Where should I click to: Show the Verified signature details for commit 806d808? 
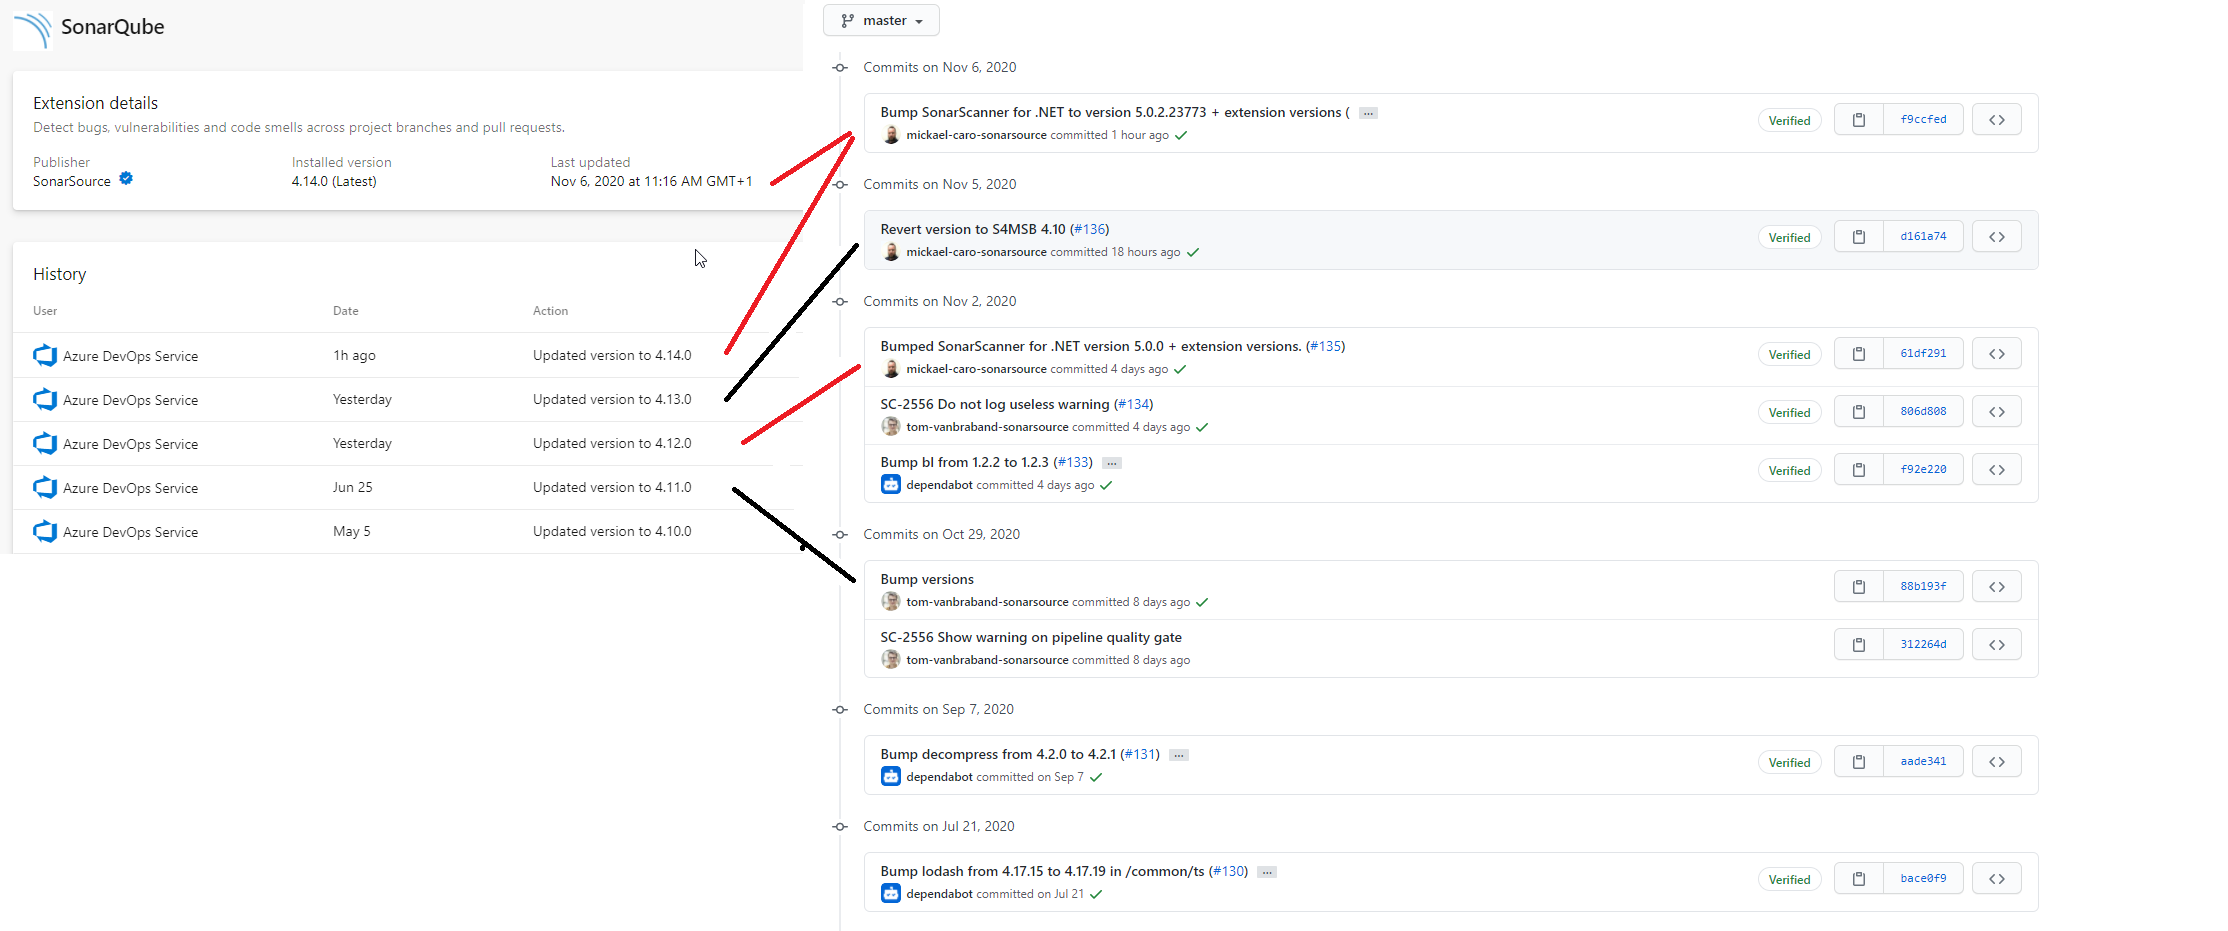click(1789, 412)
